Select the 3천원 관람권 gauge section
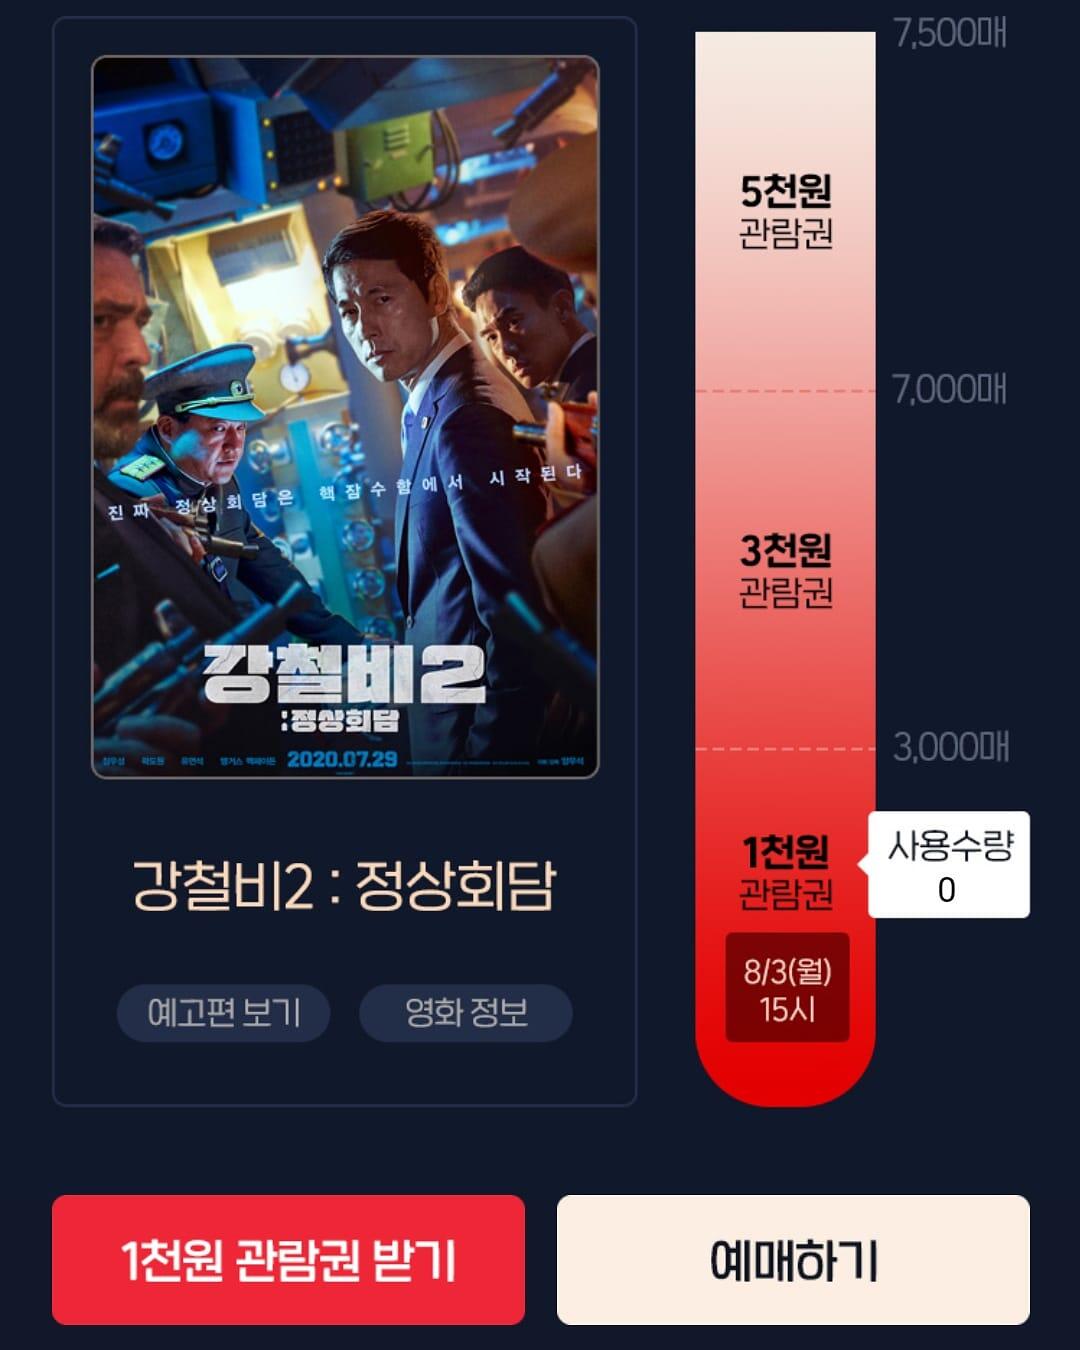1080x1350 pixels. pyautogui.click(x=785, y=570)
